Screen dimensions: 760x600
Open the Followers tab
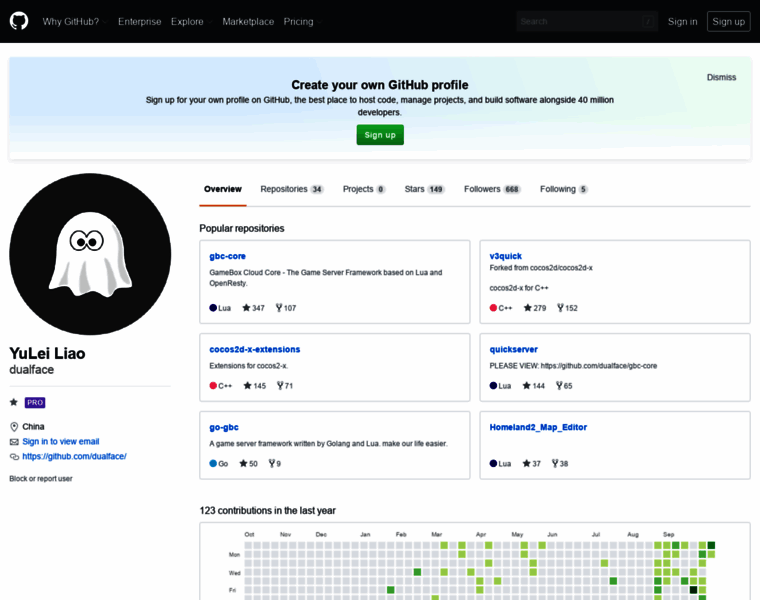coord(492,189)
